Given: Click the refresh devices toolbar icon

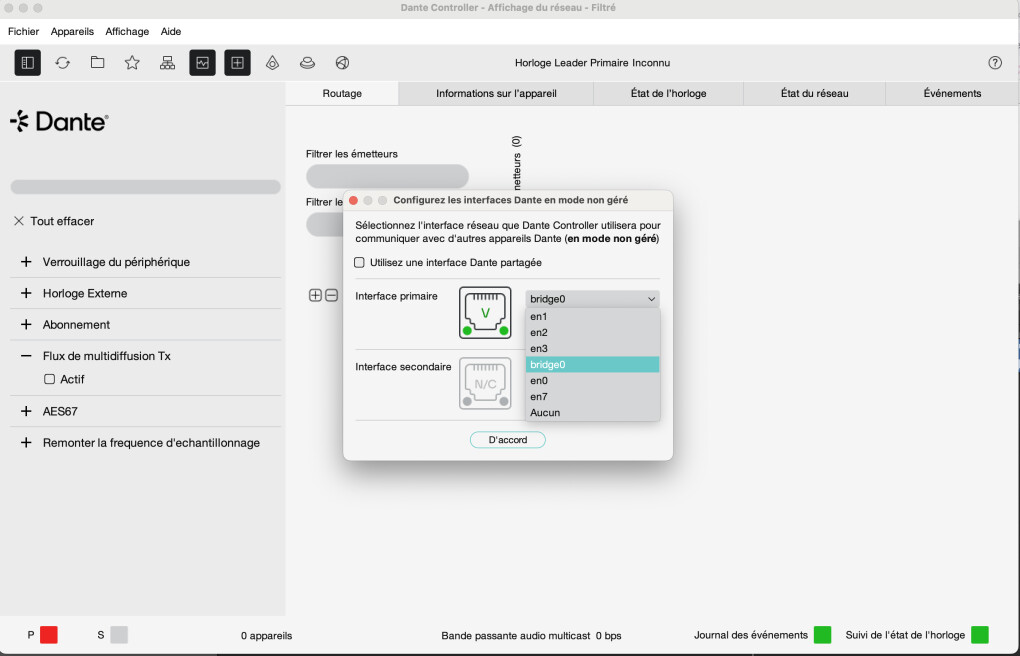Looking at the screenshot, I should (x=62, y=62).
